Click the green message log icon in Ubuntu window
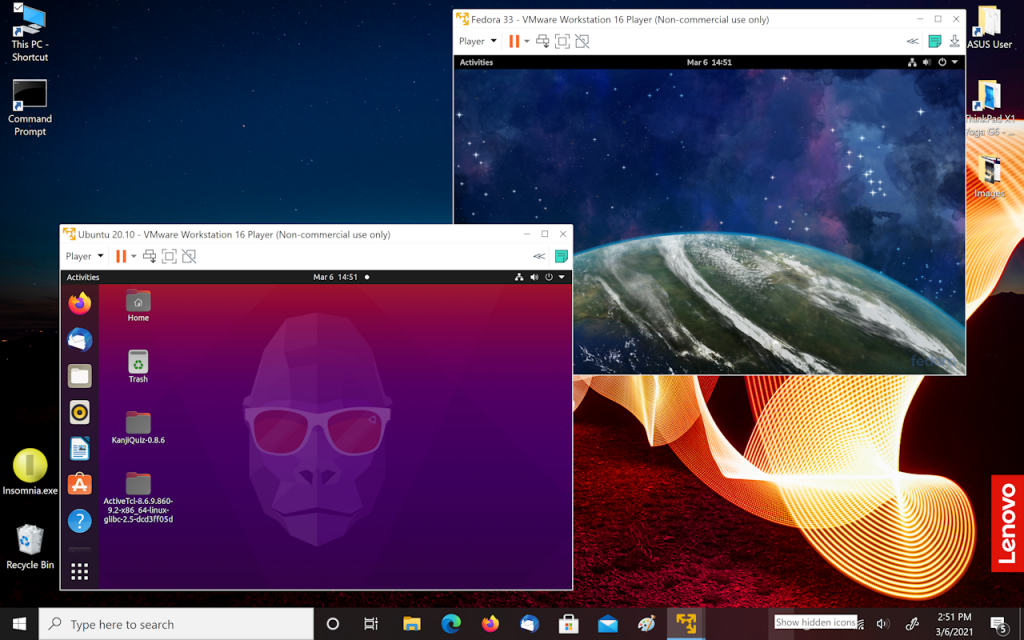1024x640 pixels. click(x=561, y=256)
